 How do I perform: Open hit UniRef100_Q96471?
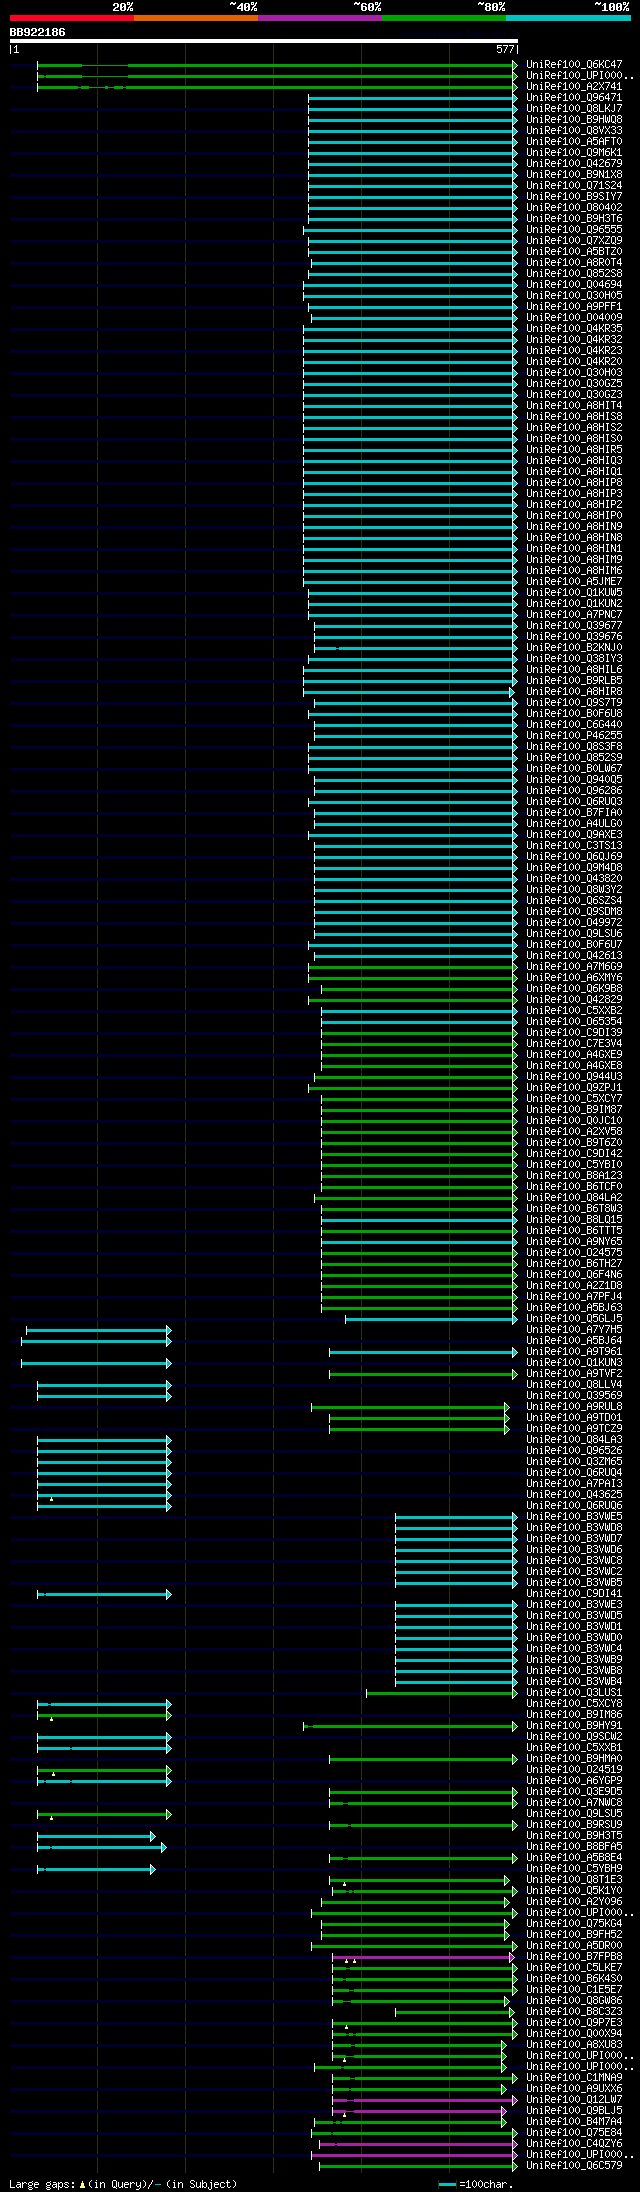[574, 98]
